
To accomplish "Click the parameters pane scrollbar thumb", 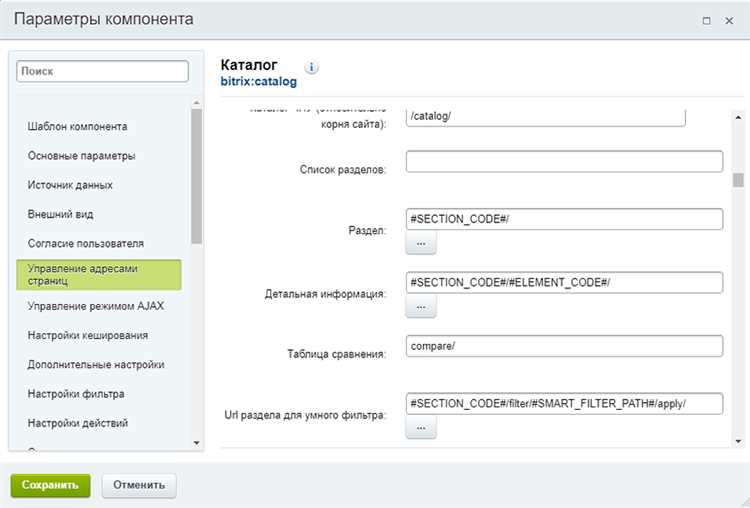I will pyautogui.click(x=738, y=180).
